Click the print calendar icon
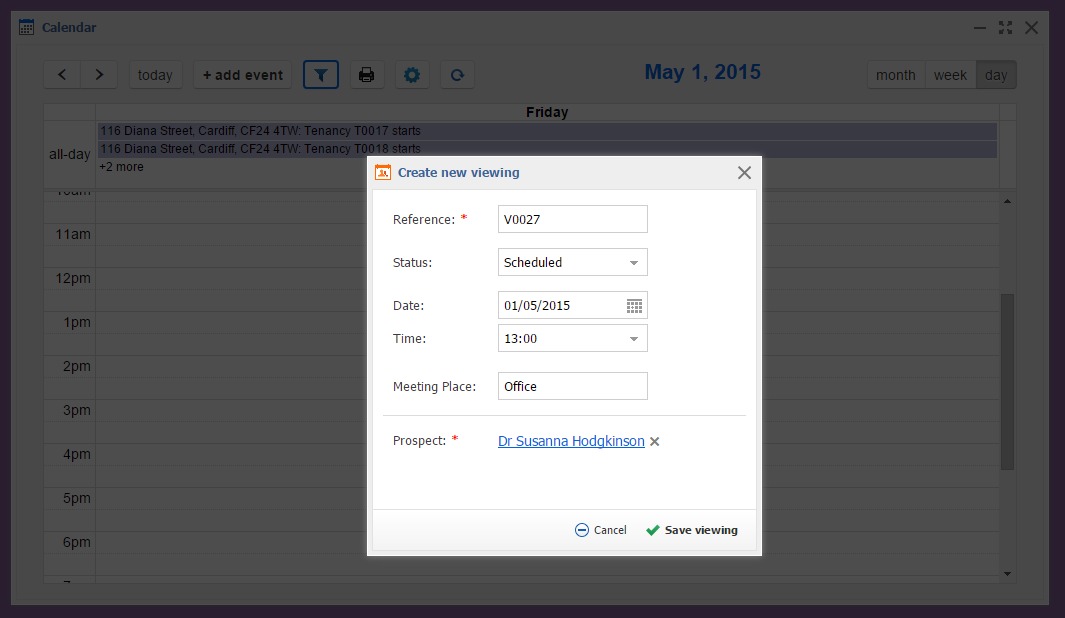This screenshot has height=618, width=1065. [x=366, y=75]
